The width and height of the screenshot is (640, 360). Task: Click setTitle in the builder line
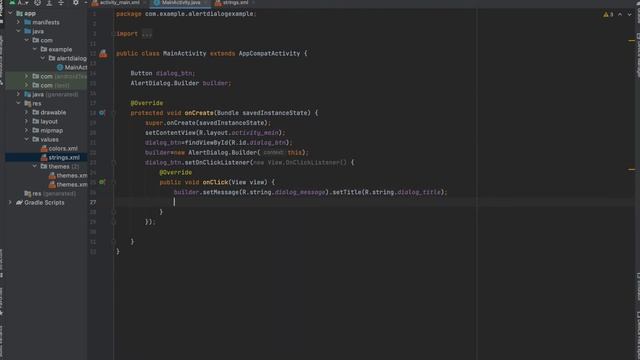(347, 192)
